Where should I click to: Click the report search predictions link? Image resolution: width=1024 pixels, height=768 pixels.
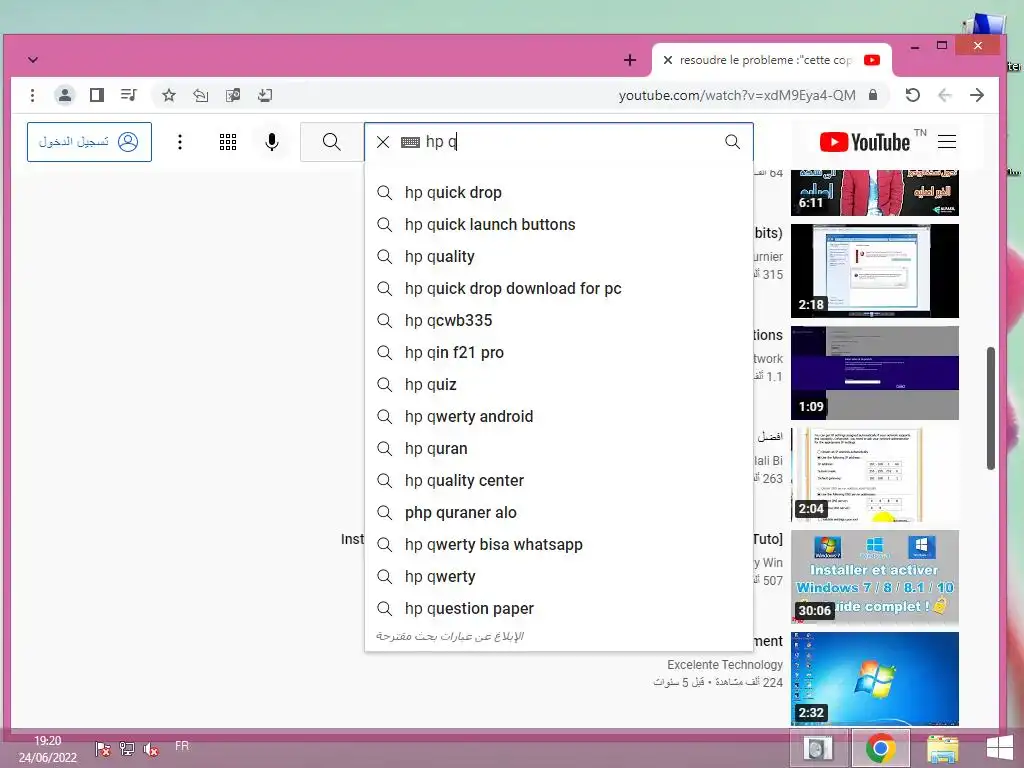(450, 636)
